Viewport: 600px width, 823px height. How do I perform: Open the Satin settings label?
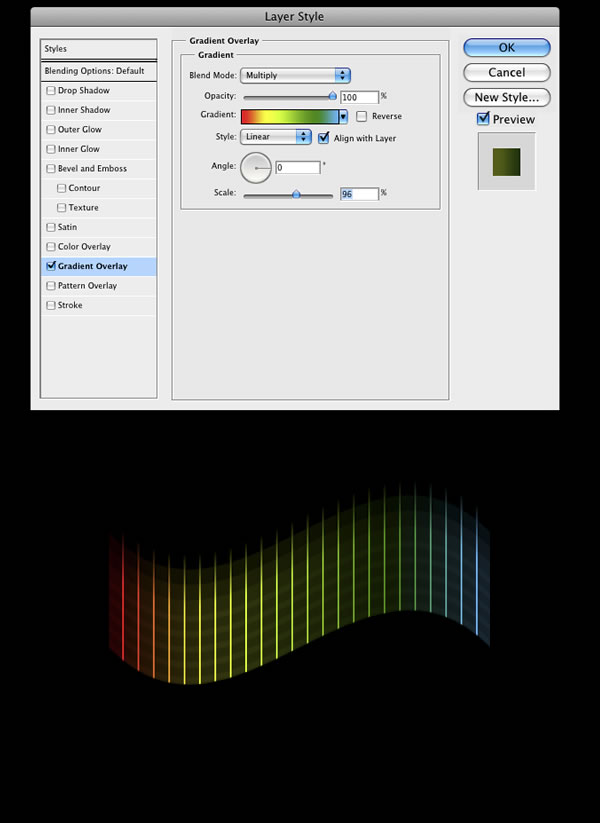(x=67, y=227)
